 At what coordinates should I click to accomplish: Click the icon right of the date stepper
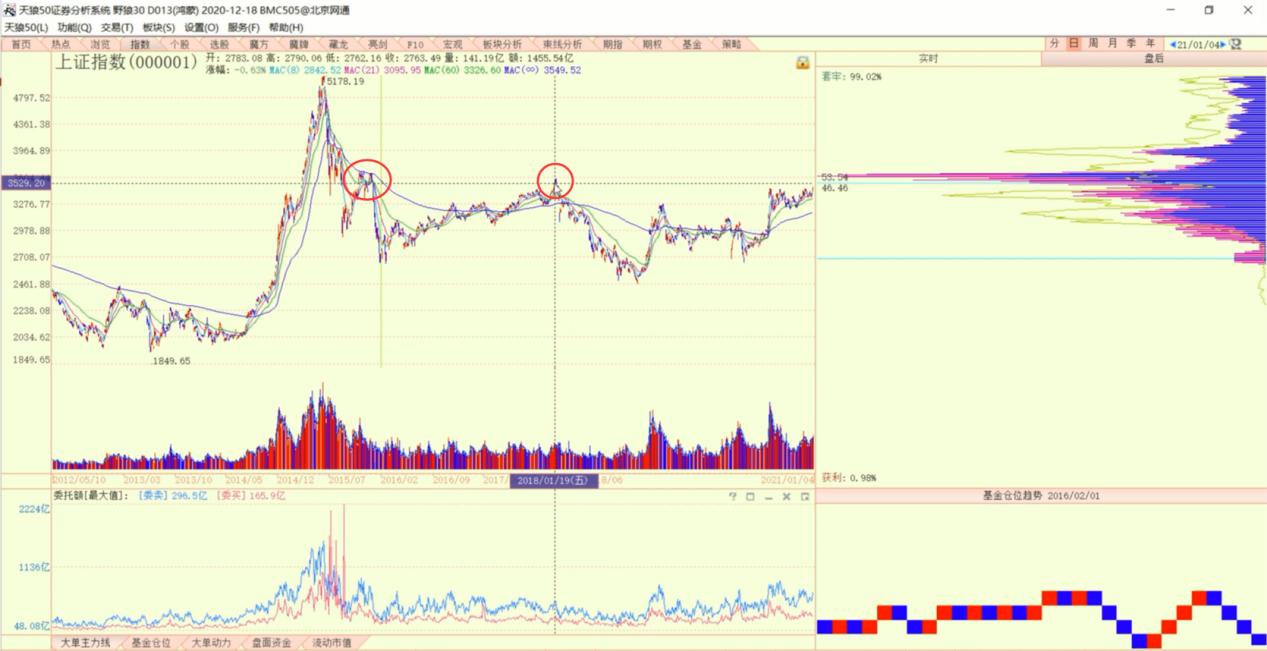(x=1236, y=44)
